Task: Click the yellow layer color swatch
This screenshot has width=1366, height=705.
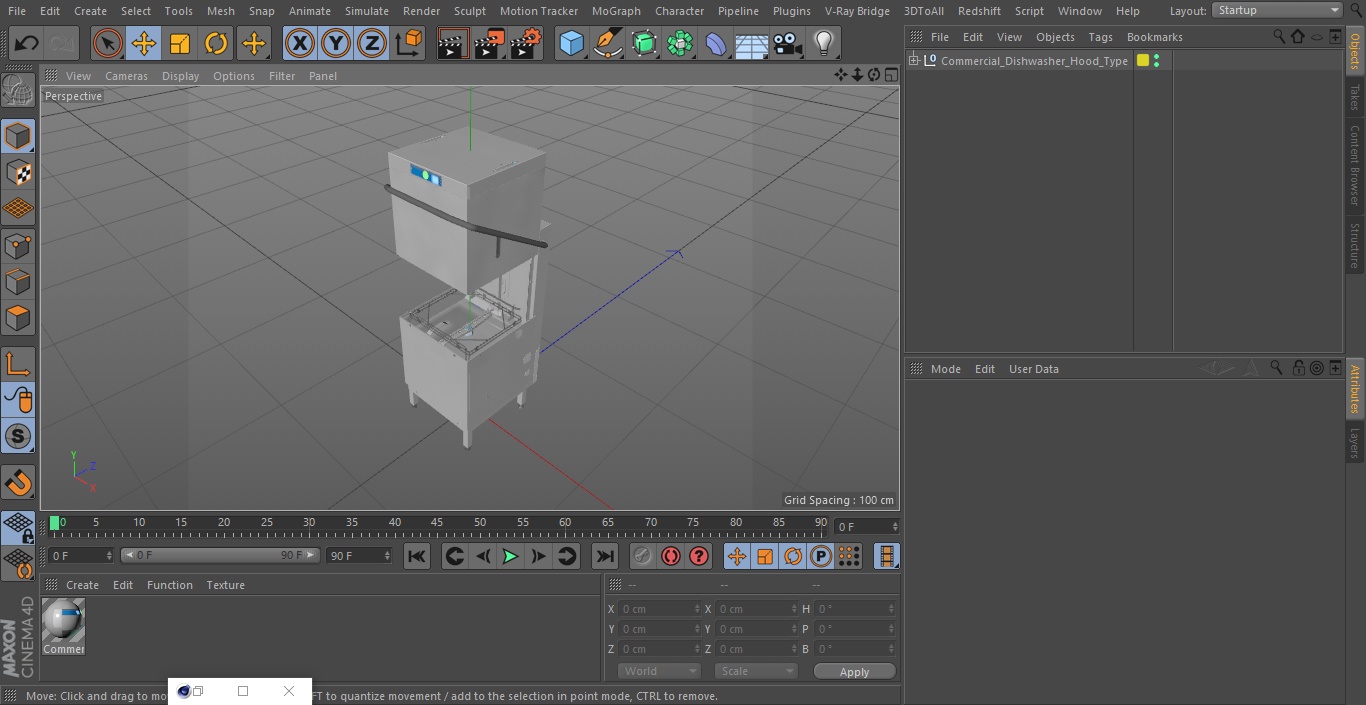Action: (x=1143, y=61)
